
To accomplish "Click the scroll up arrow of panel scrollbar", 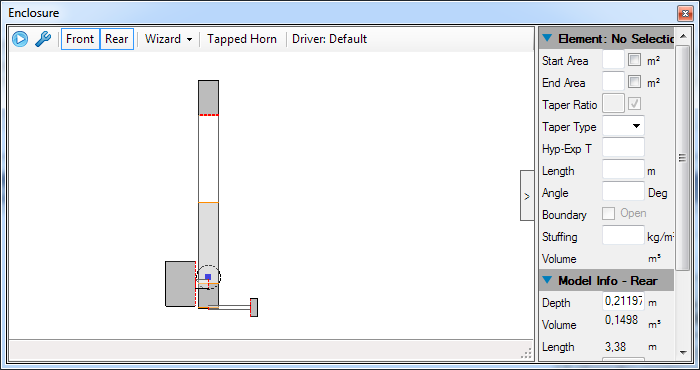I will (x=683, y=37).
